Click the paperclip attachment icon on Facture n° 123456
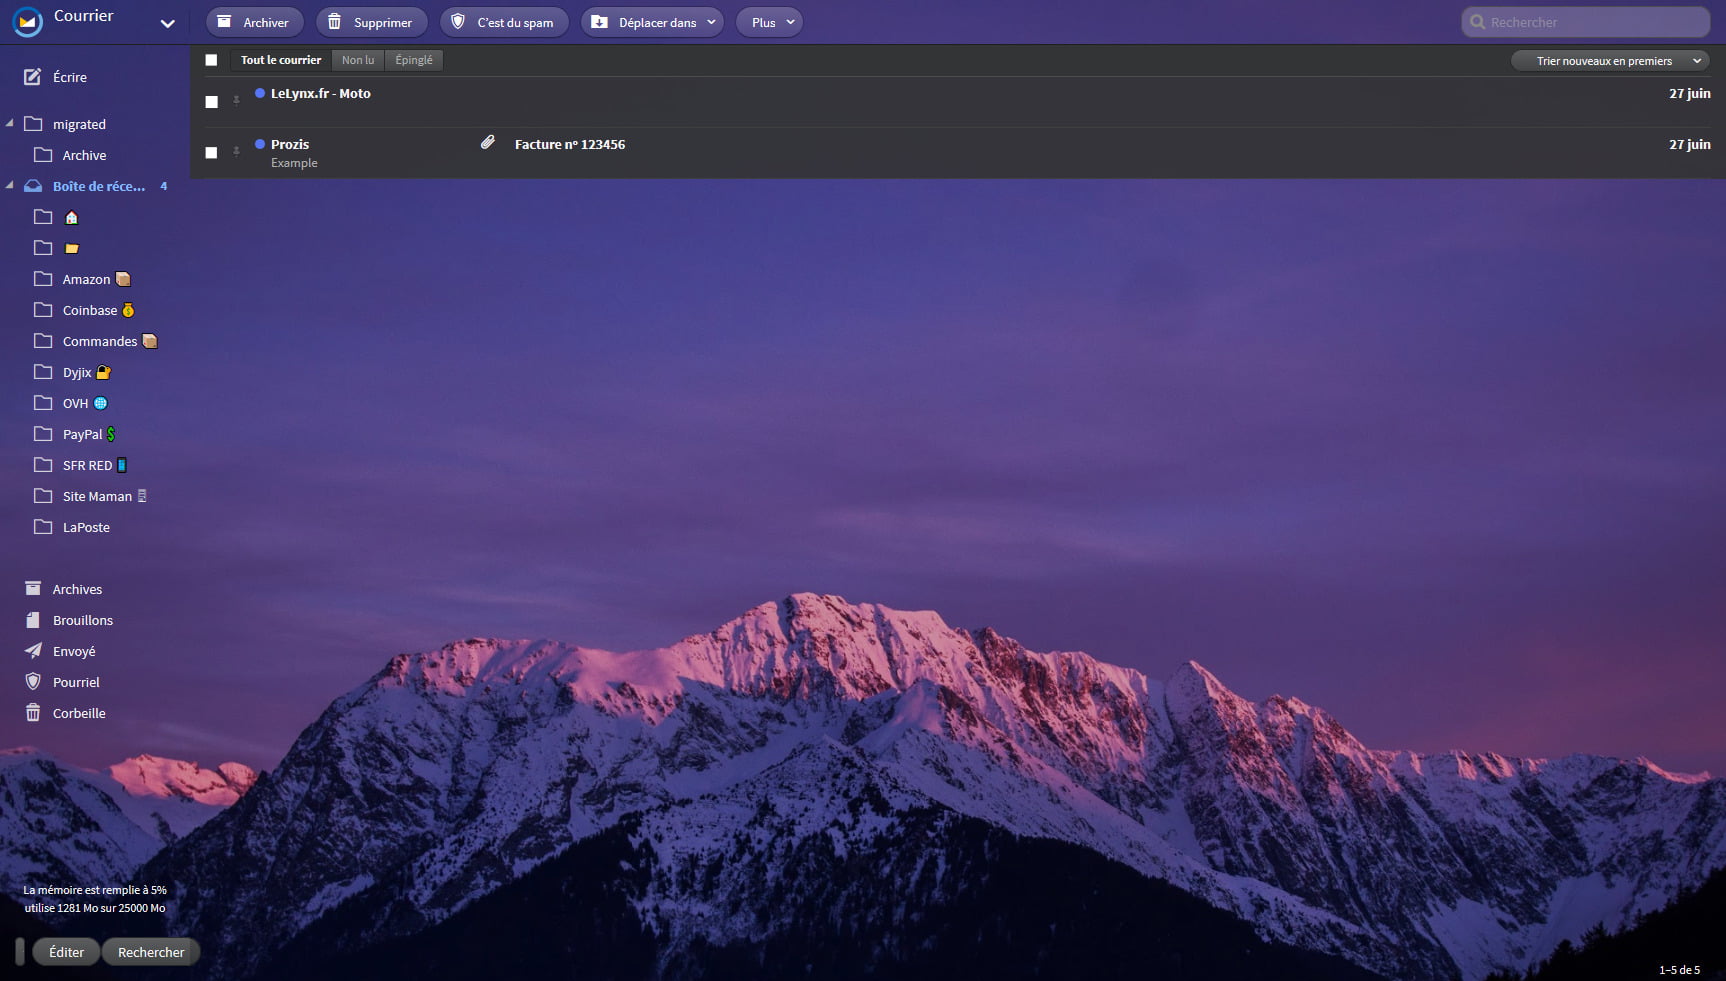Screen dimensions: 1726x981 488,143
